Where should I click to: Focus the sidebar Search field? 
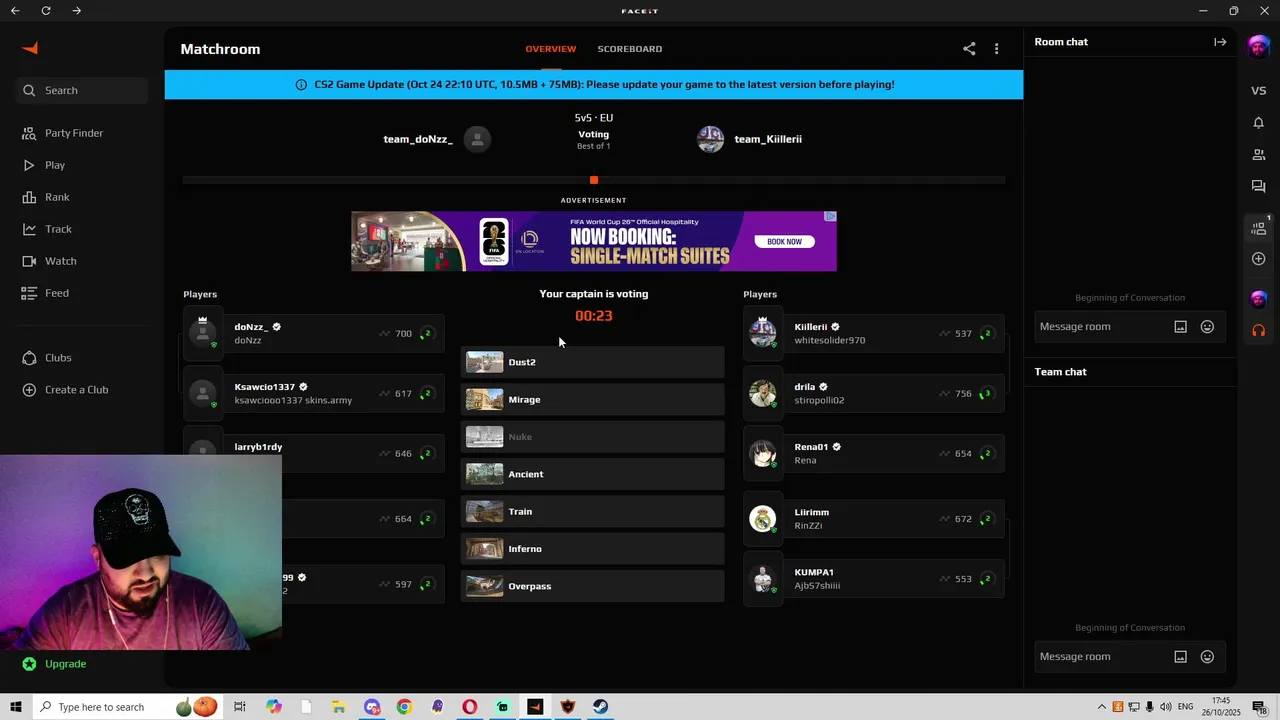tap(82, 90)
